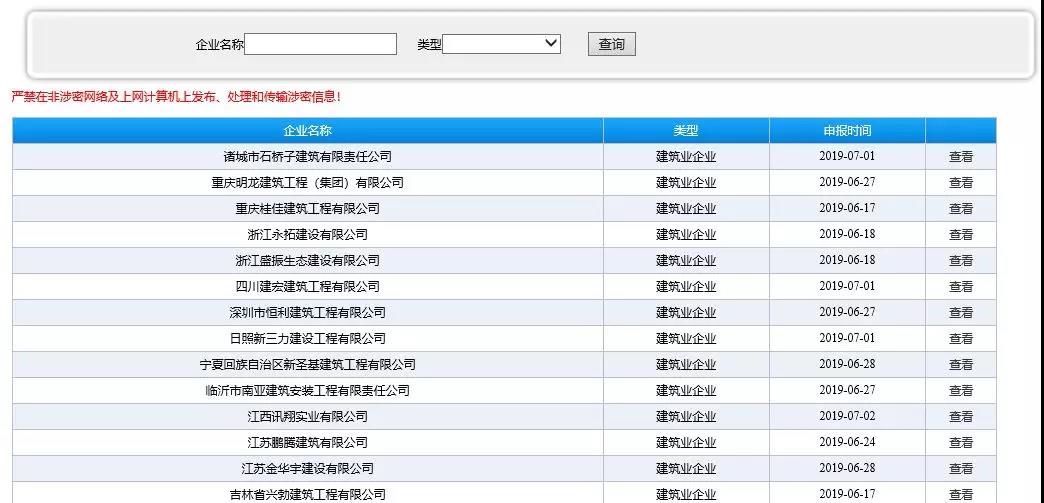This screenshot has height=503, width=1044.
Task: Click the 类型 table column header
Action: [x=685, y=131]
